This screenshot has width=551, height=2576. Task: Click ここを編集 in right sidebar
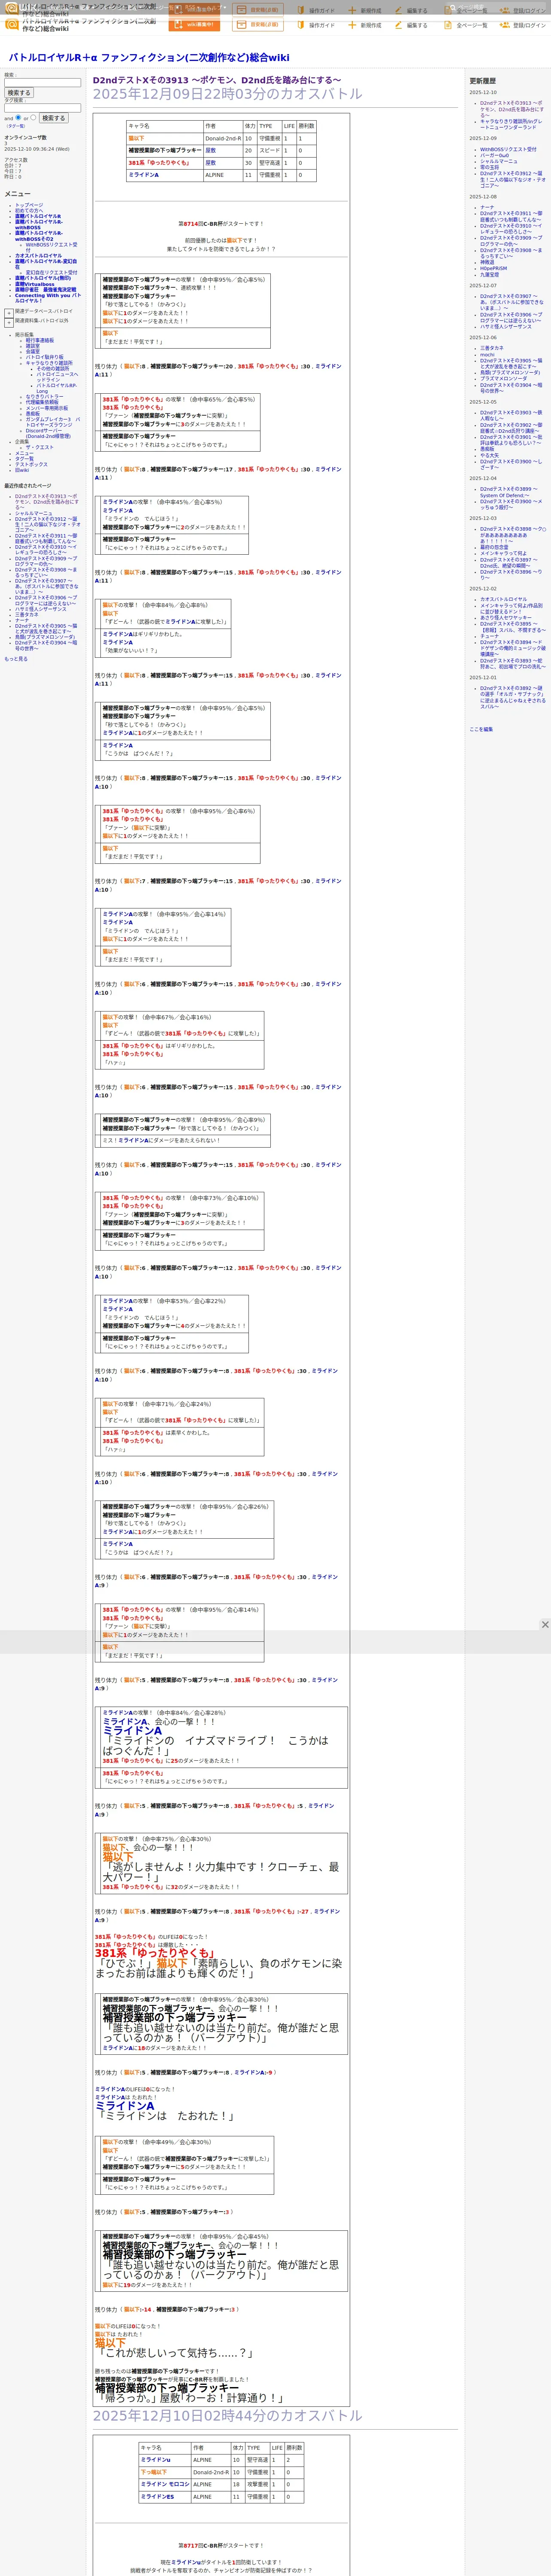481,729
